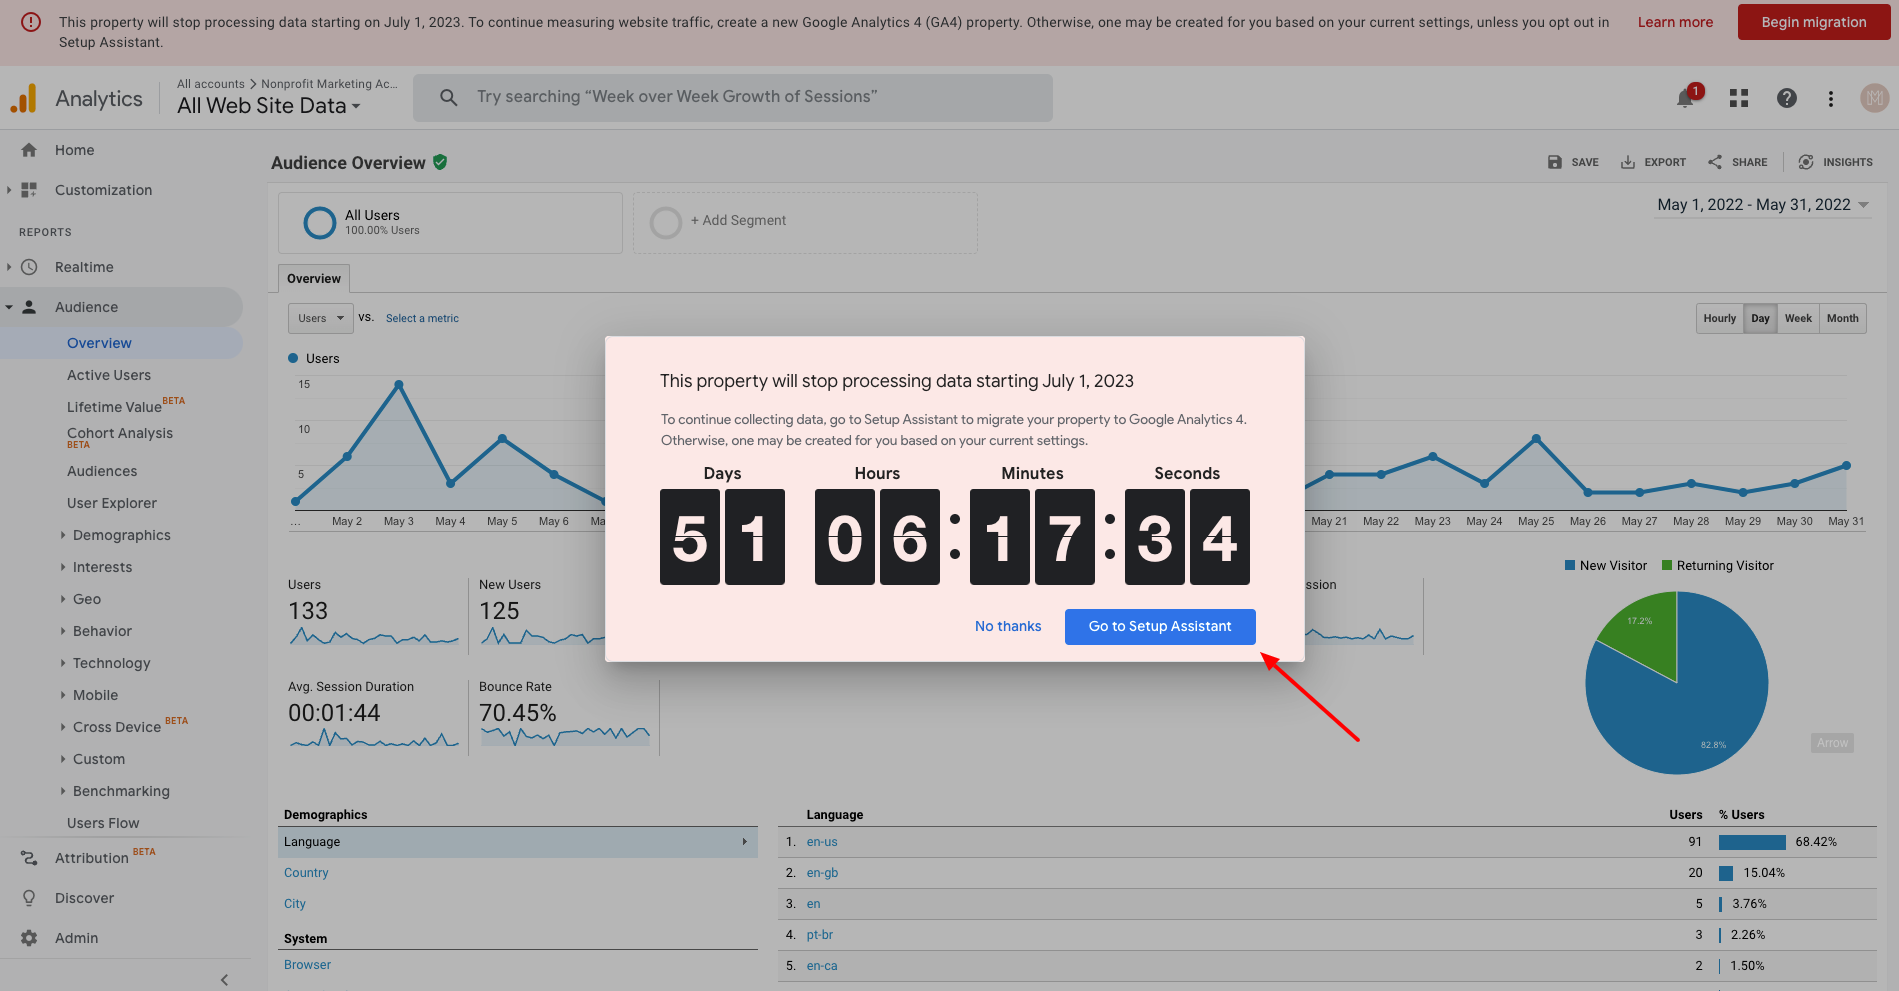Click the Home house icon

(29, 150)
